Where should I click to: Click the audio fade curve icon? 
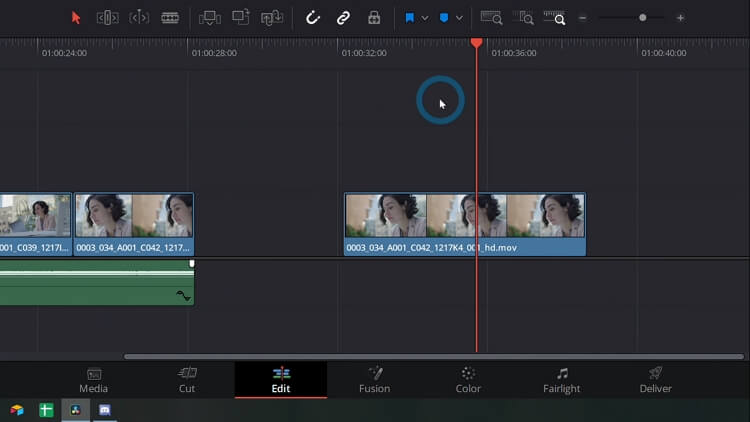click(x=183, y=296)
